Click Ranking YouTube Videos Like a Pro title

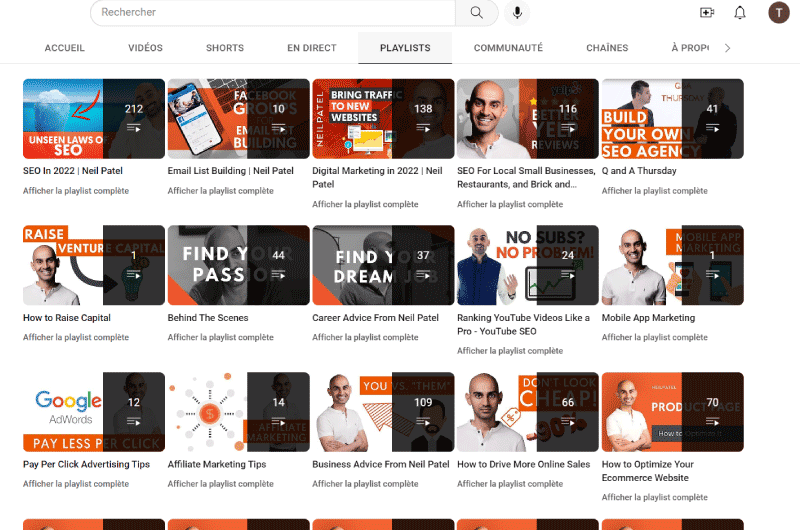[523, 324]
